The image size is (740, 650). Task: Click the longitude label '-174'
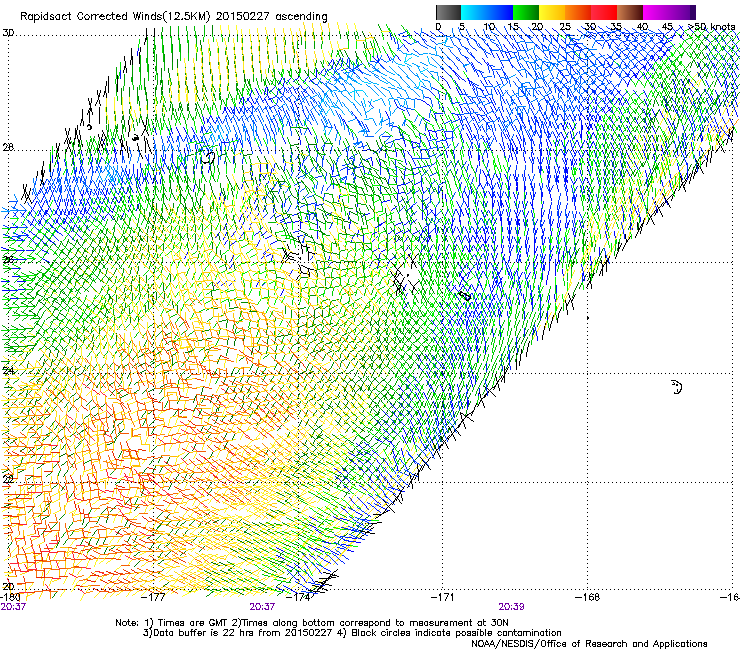[299, 597]
